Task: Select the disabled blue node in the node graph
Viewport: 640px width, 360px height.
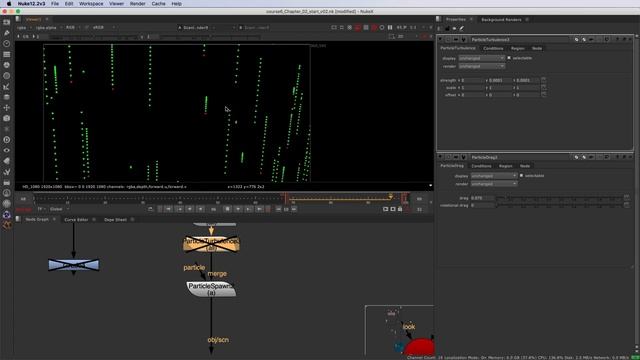Action: tap(73, 265)
